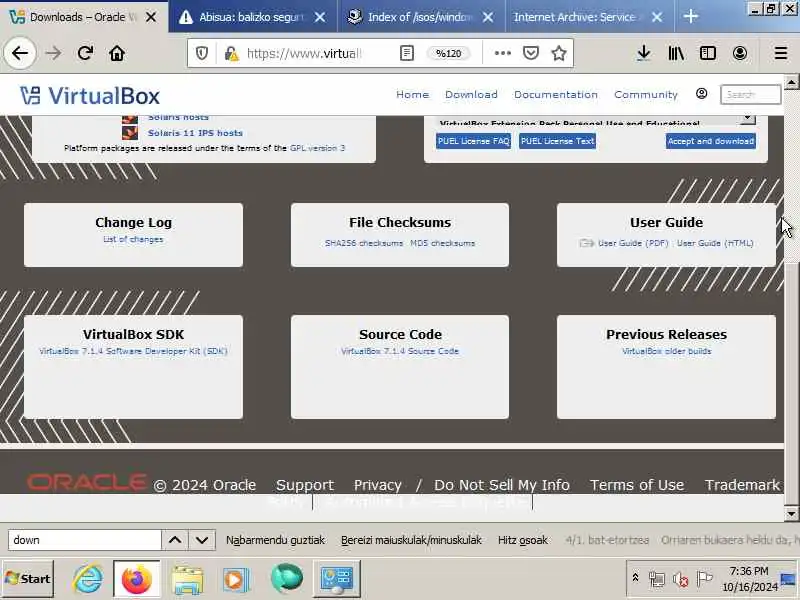Go back to the previous page
Image resolution: width=800 pixels, height=600 pixels.
pos(20,53)
